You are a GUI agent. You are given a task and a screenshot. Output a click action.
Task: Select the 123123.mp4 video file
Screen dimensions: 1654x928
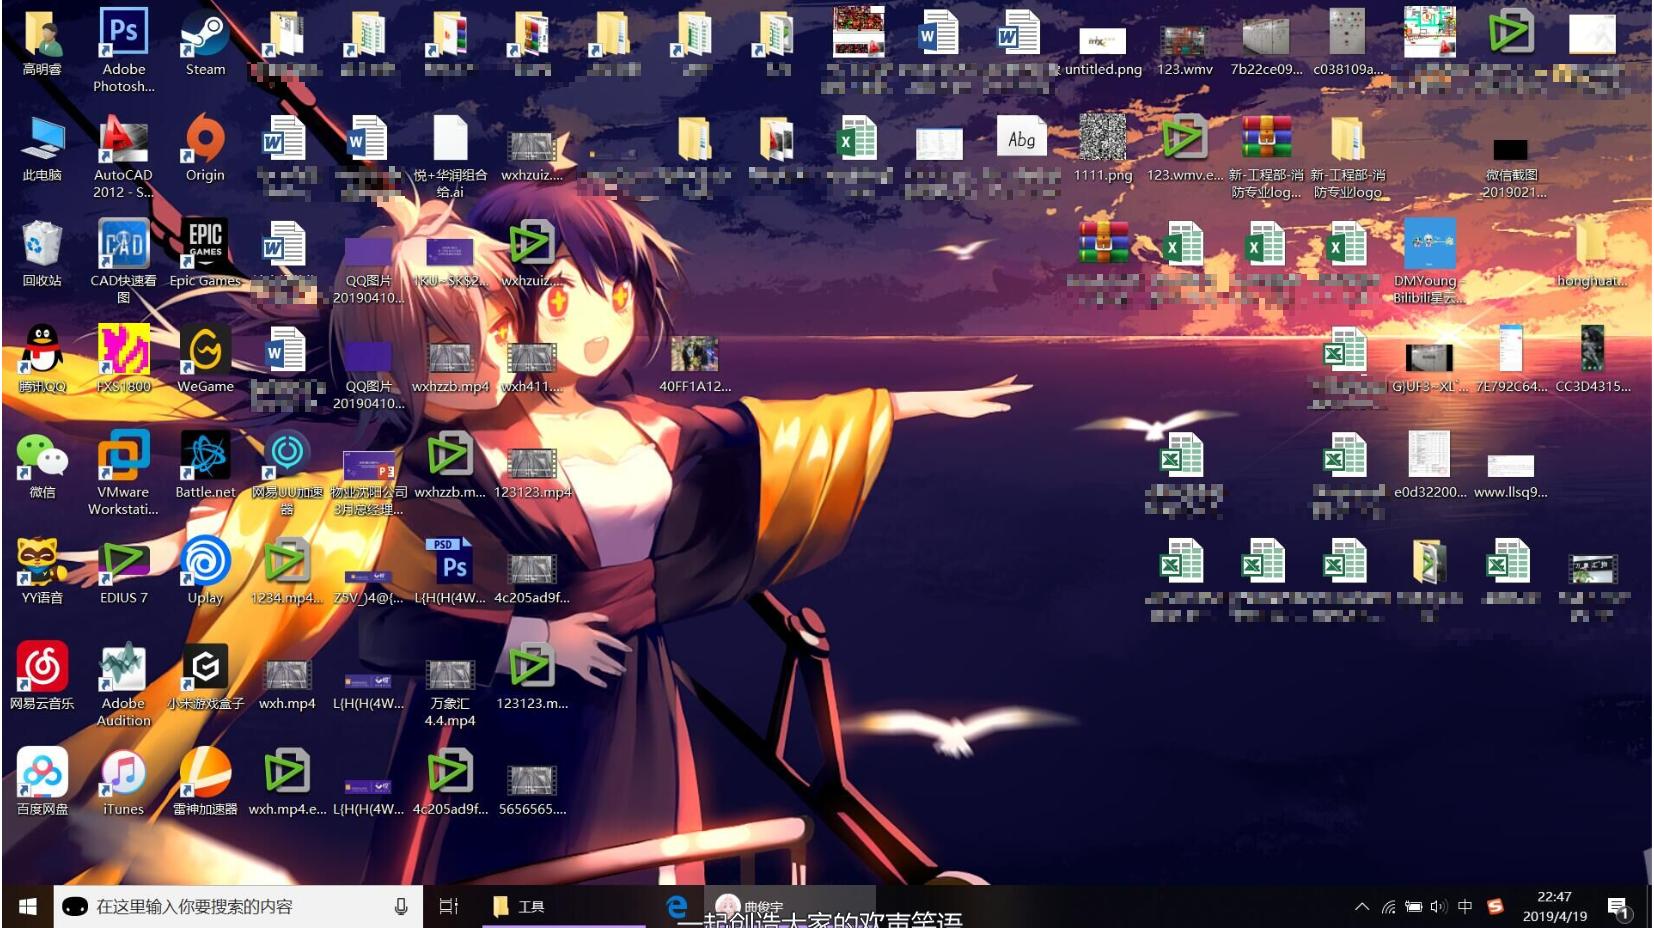click(x=532, y=472)
